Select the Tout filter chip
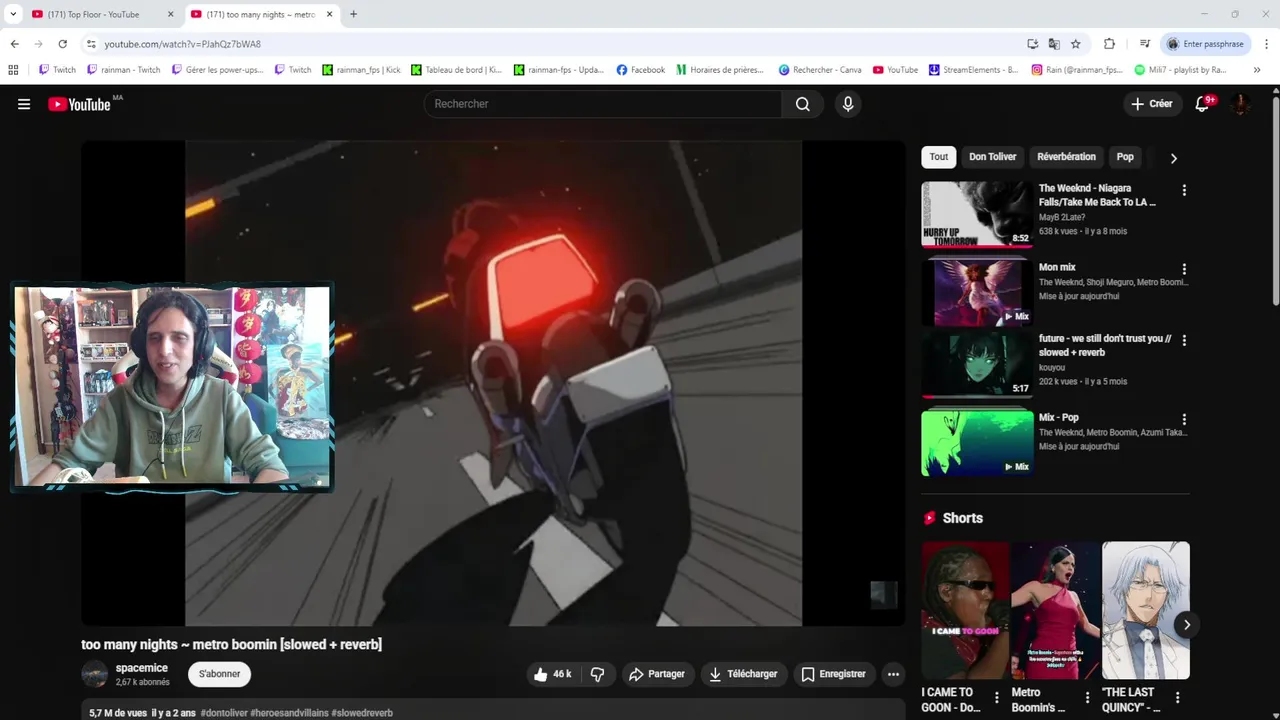 click(x=938, y=157)
